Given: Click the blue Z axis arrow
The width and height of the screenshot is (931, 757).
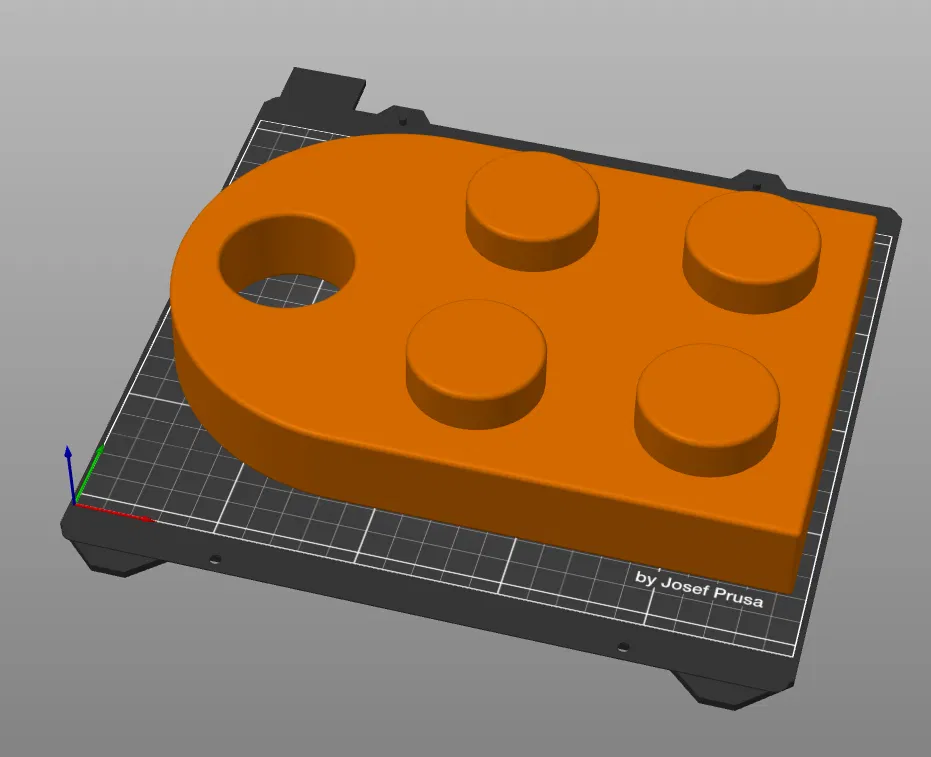Looking at the screenshot, I should coord(70,474).
